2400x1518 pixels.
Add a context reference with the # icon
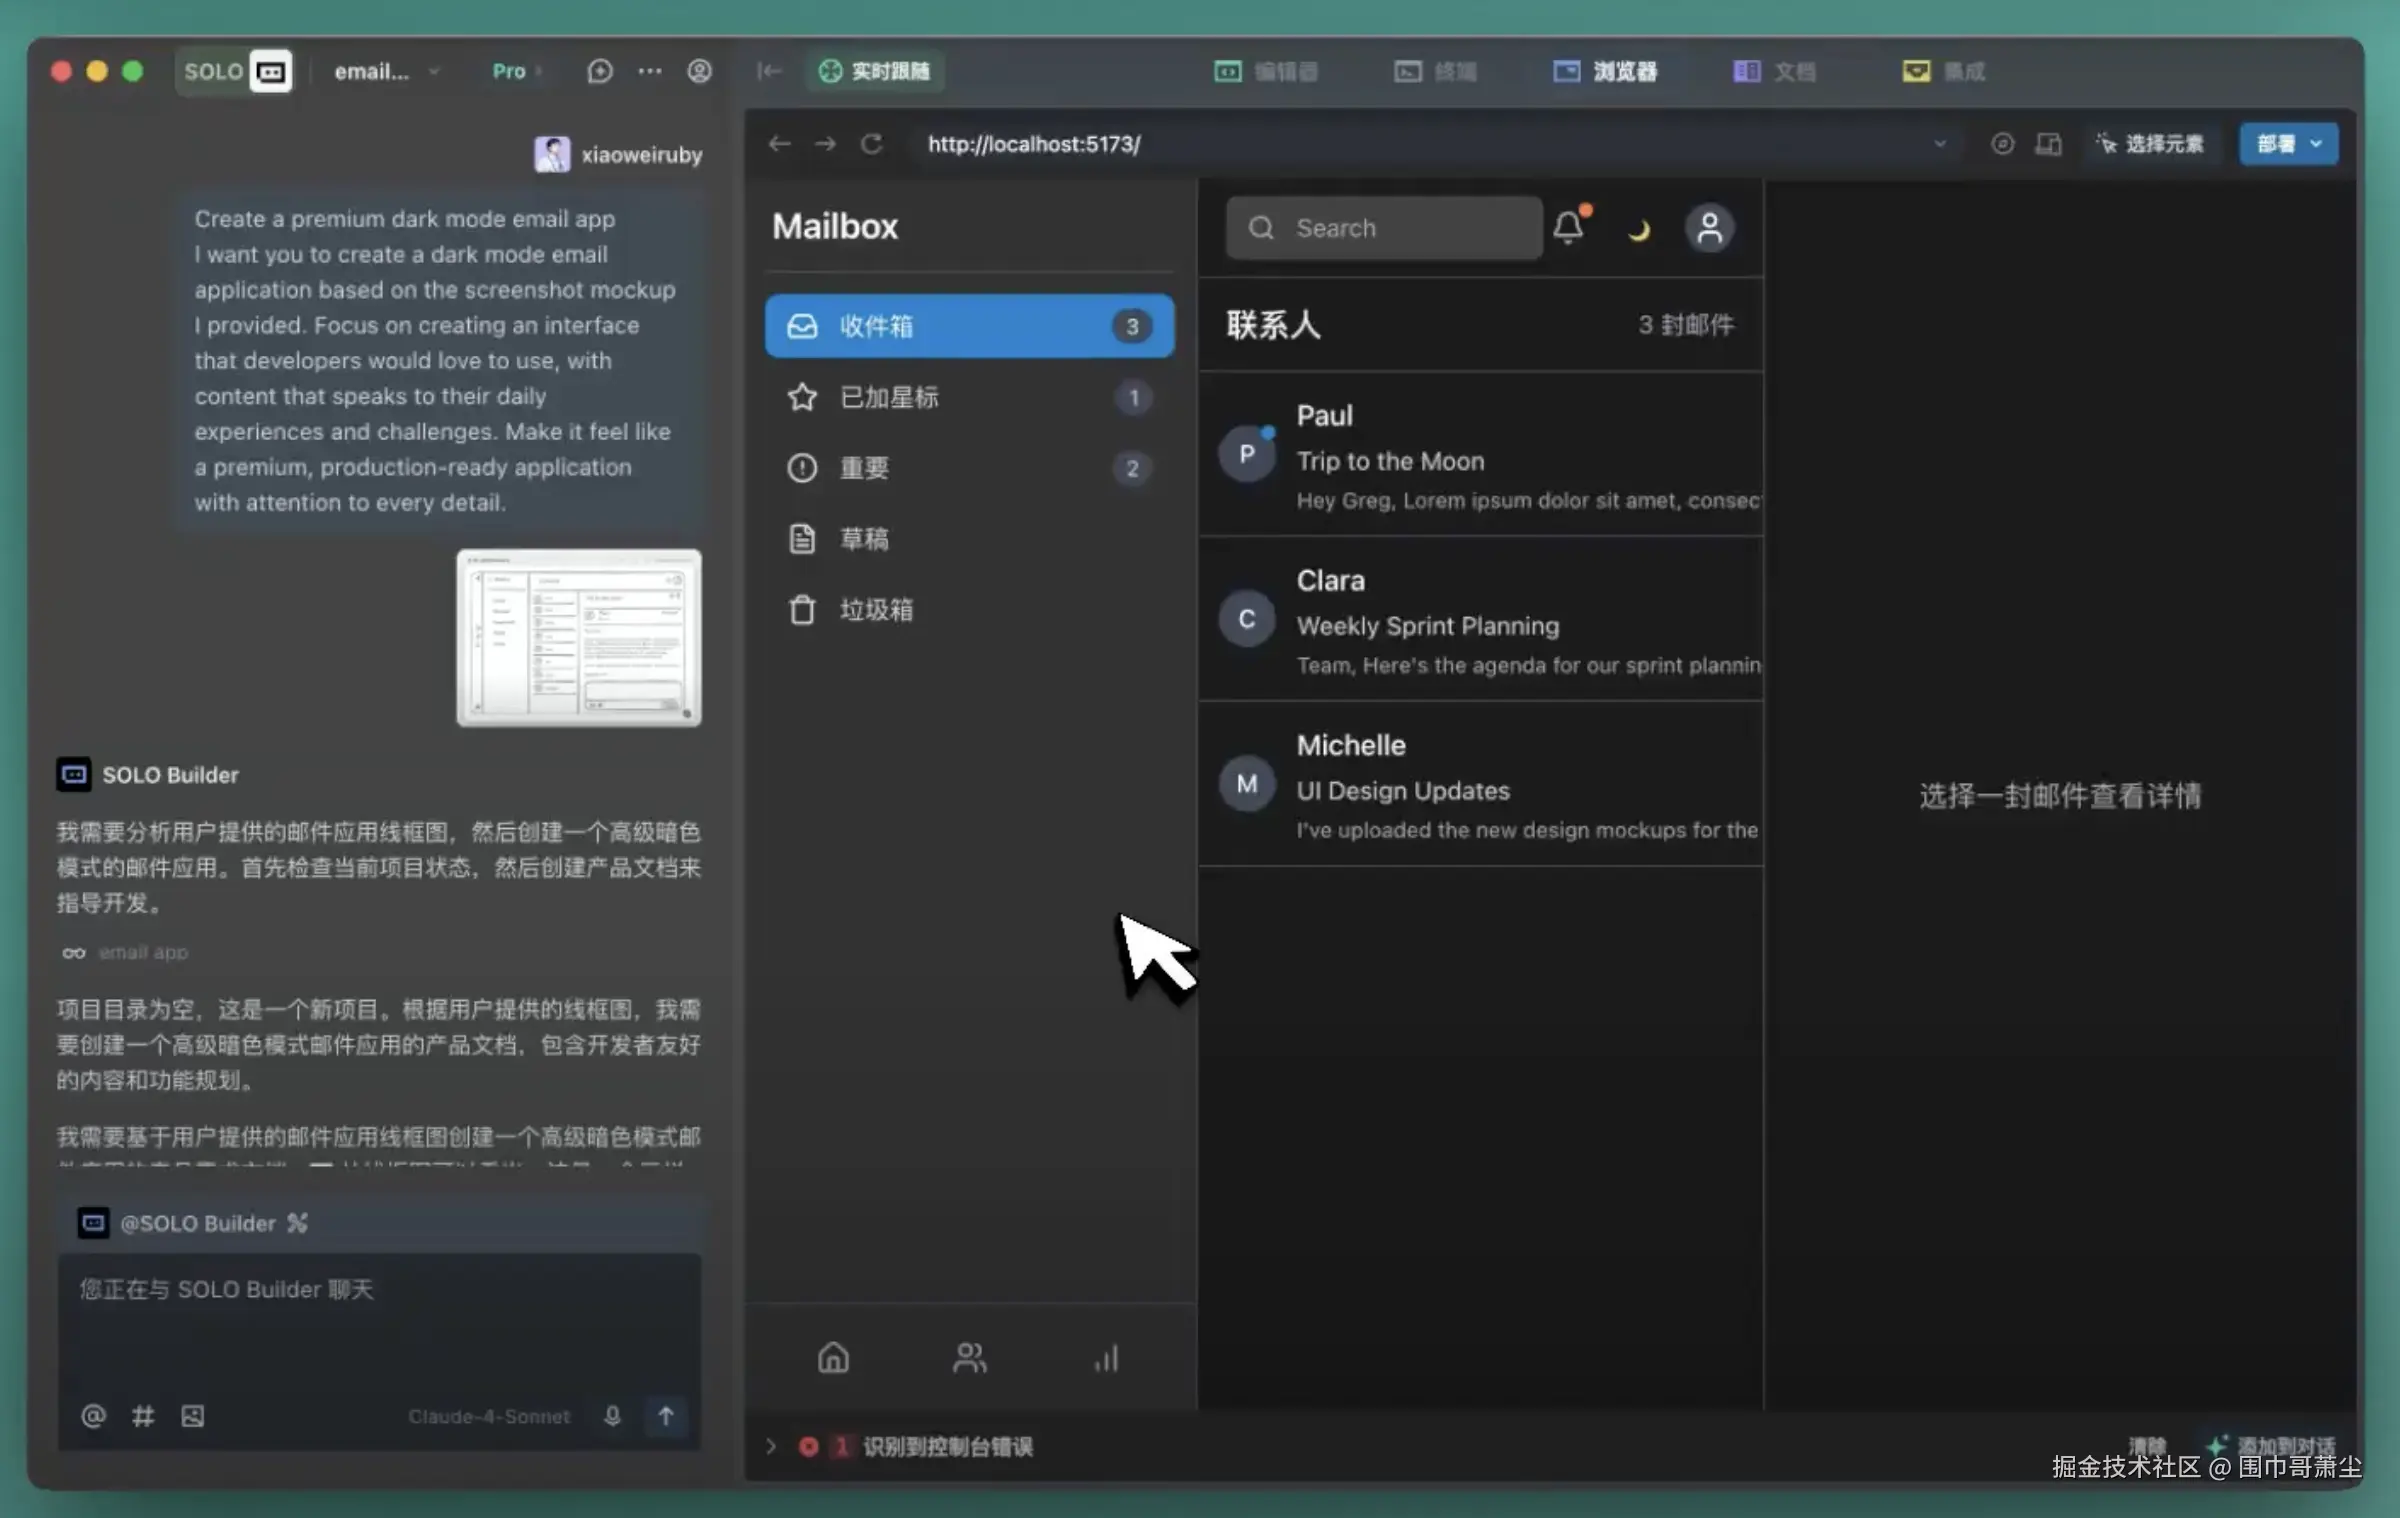tap(143, 1416)
